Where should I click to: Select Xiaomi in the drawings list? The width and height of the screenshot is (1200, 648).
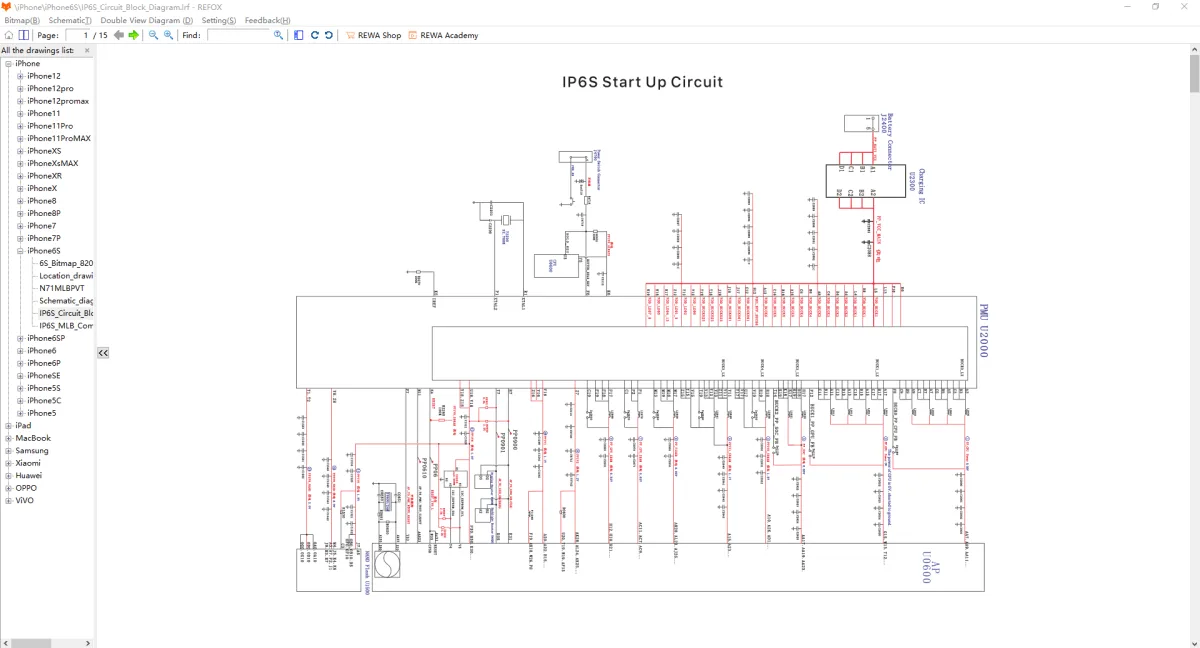[x=28, y=463]
